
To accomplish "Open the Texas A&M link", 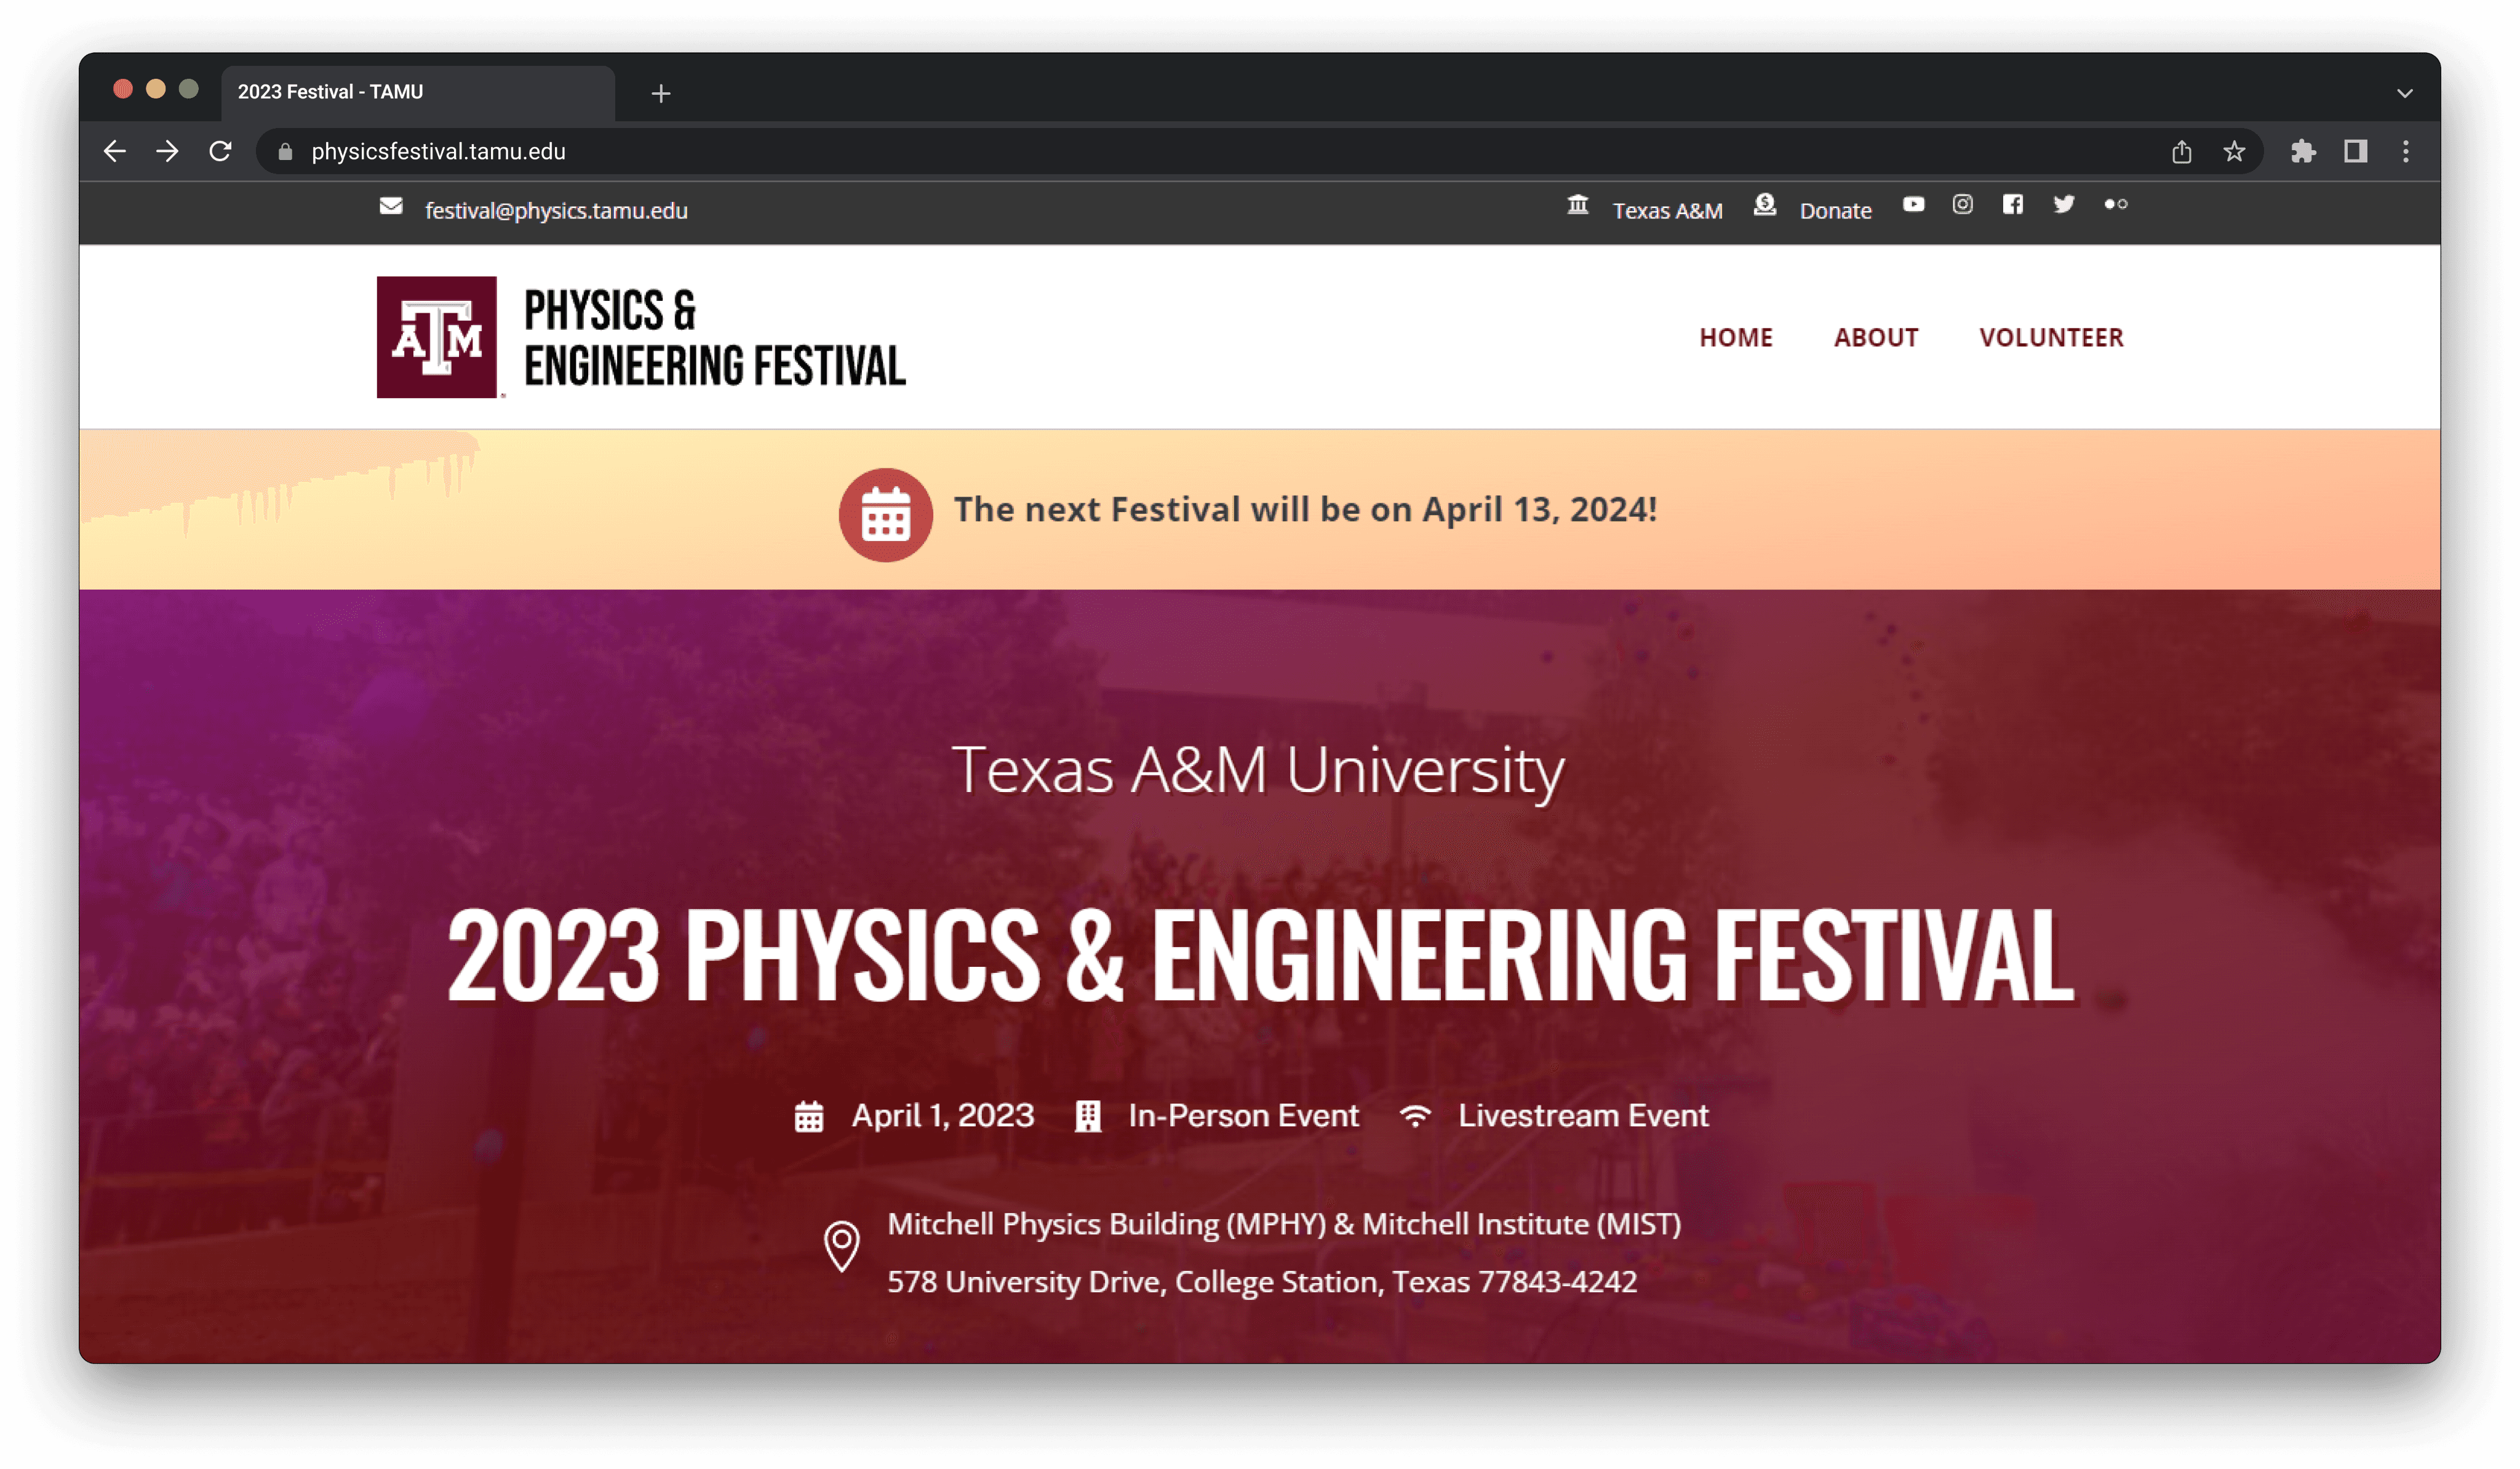I will [x=1667, y=210].
